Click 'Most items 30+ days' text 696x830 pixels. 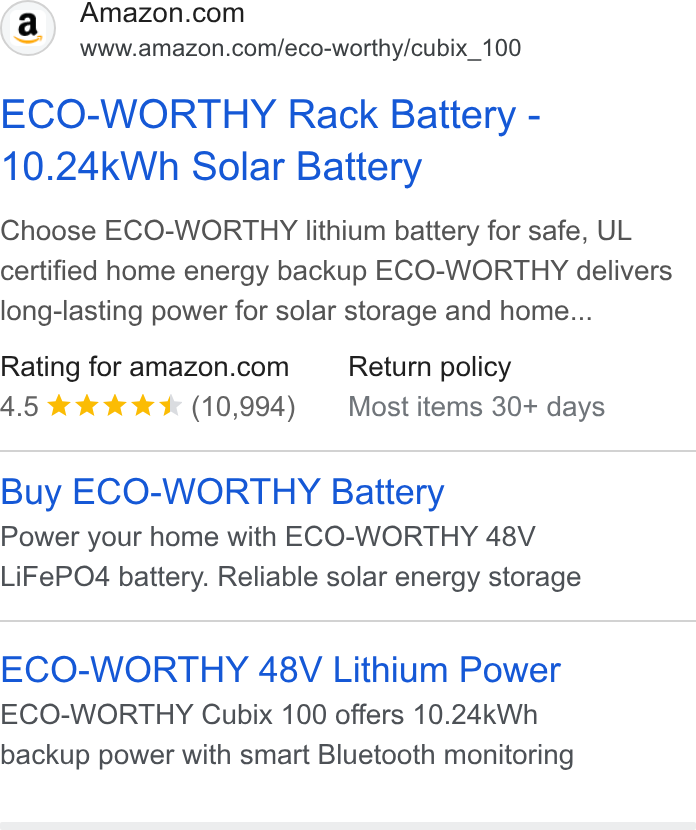[x=476, y=407]
